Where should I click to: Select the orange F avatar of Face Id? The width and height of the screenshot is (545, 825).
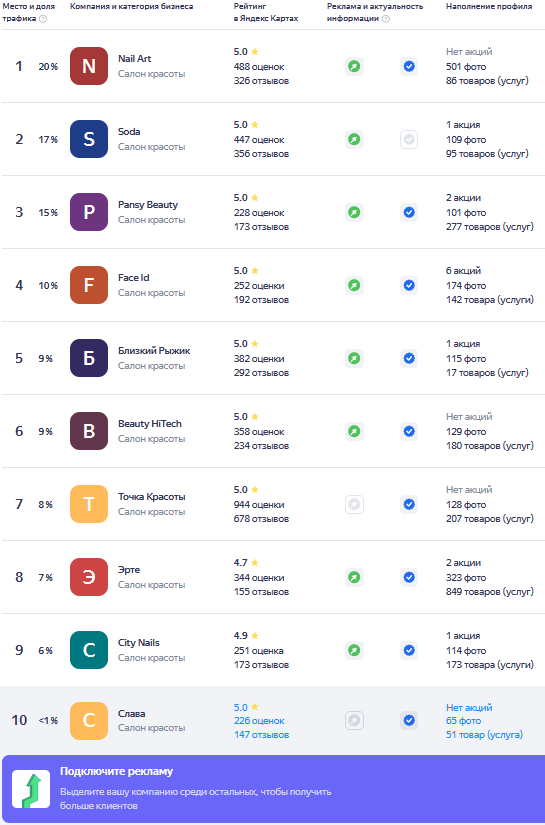coord(89,285)
